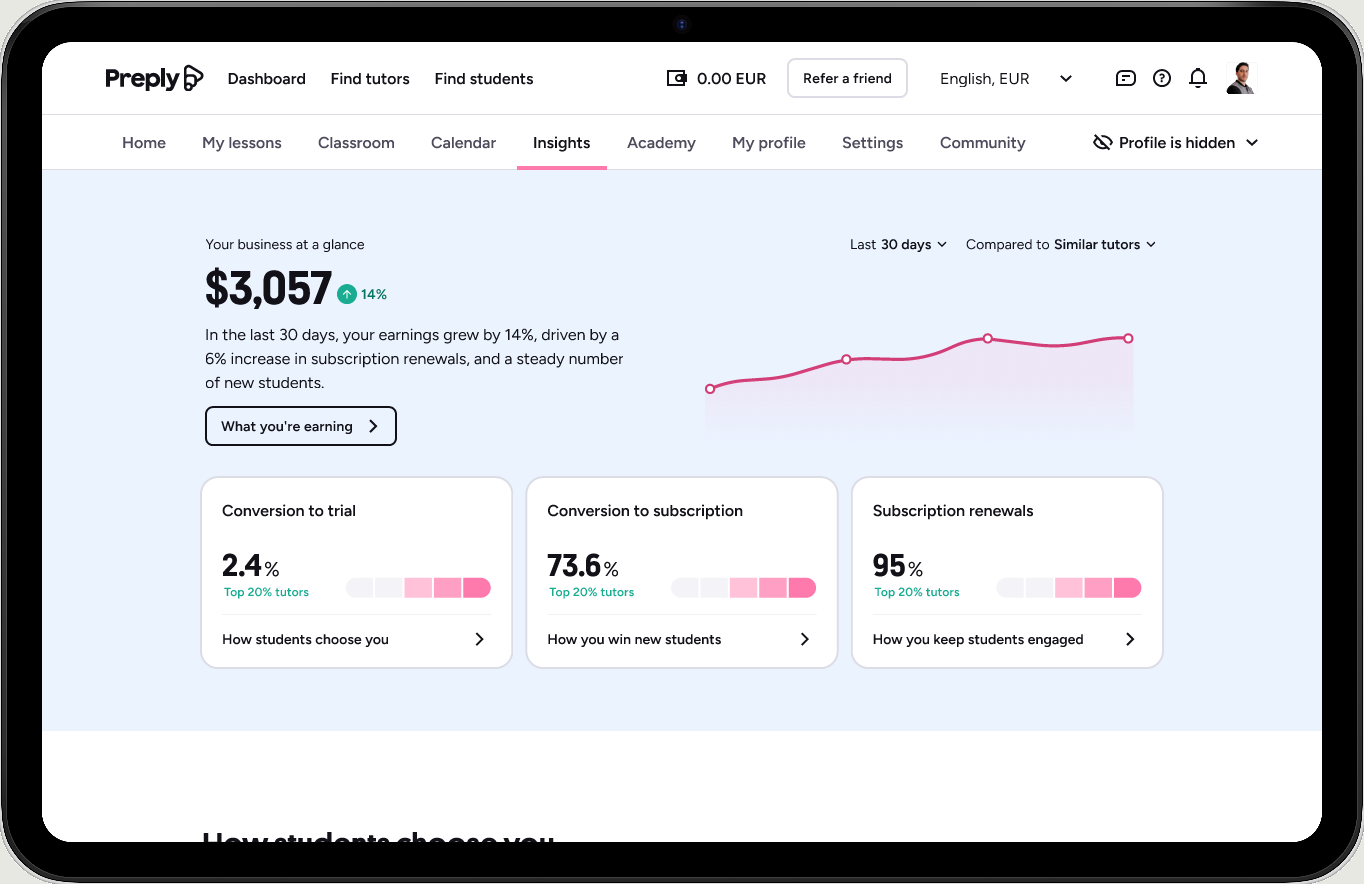Click the Refer a friend button
The width and height of the screenshot is (1364, 884).
pyautogui.click(x=847, y=78)
